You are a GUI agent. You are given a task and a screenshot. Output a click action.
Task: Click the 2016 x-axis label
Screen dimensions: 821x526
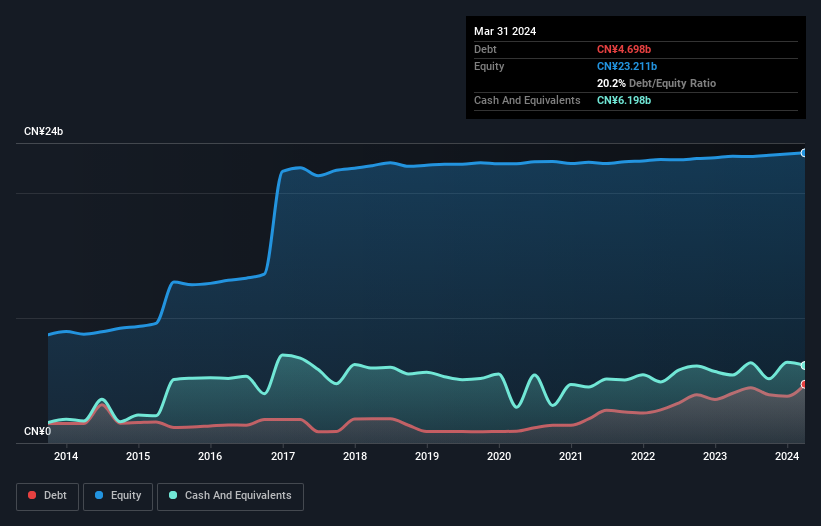coord(210,456)
